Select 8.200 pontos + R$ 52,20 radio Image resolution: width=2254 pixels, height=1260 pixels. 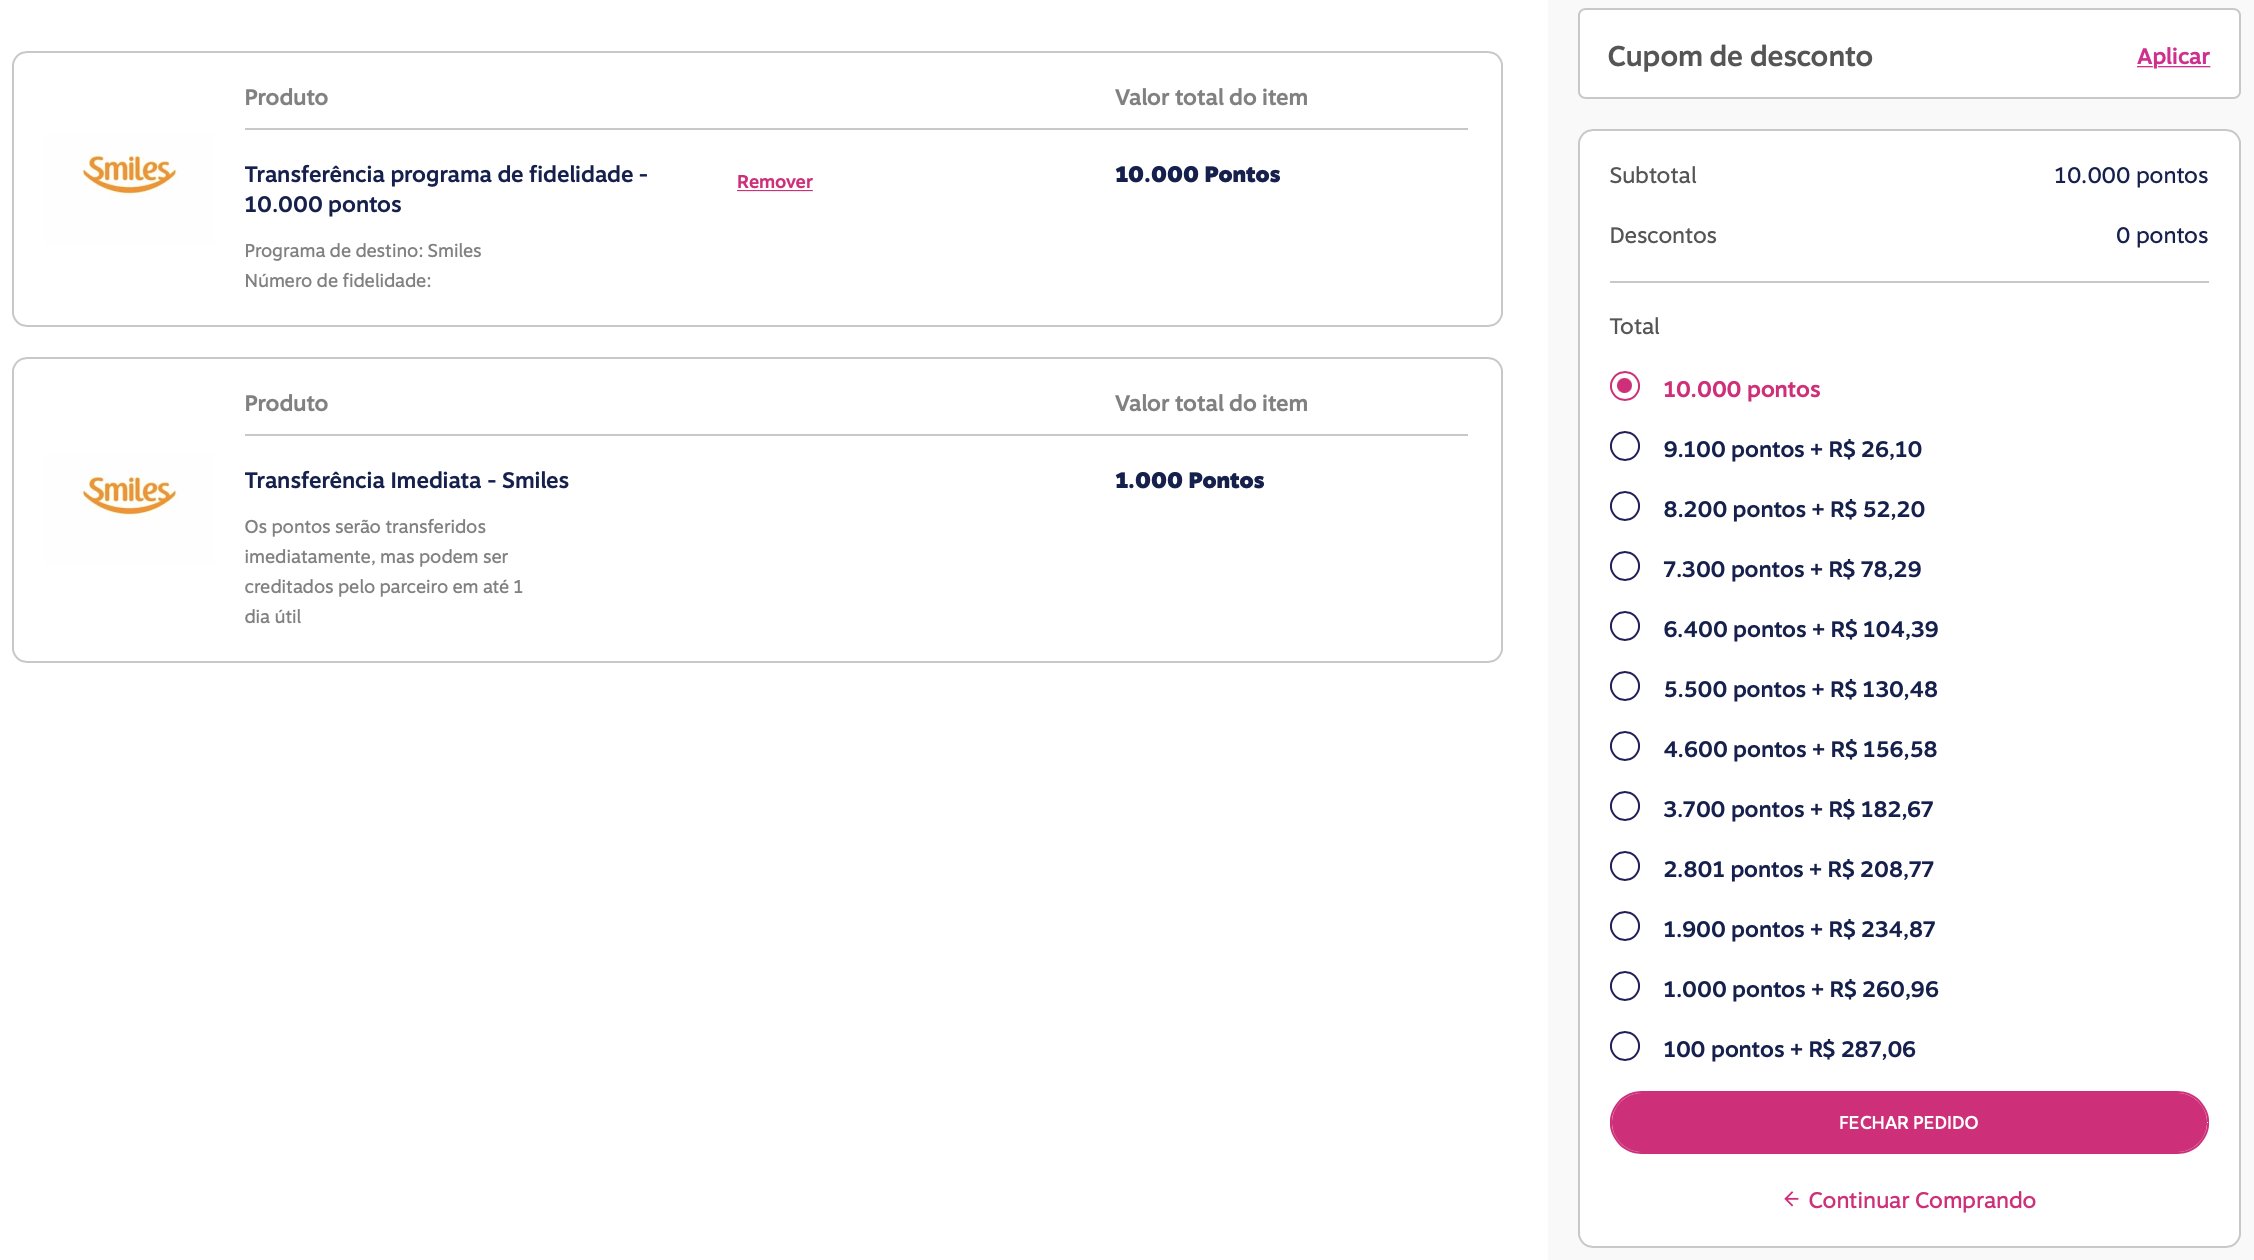click(1625, 507)
